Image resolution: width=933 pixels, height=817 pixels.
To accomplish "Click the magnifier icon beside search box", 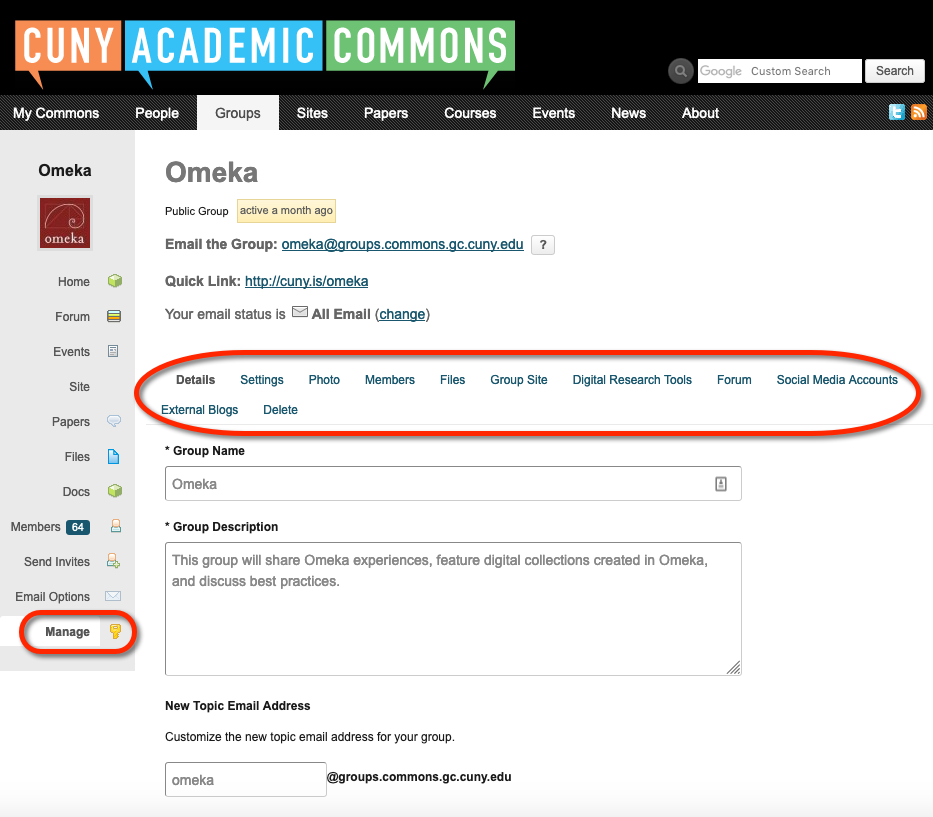I will tap(681, 71).
